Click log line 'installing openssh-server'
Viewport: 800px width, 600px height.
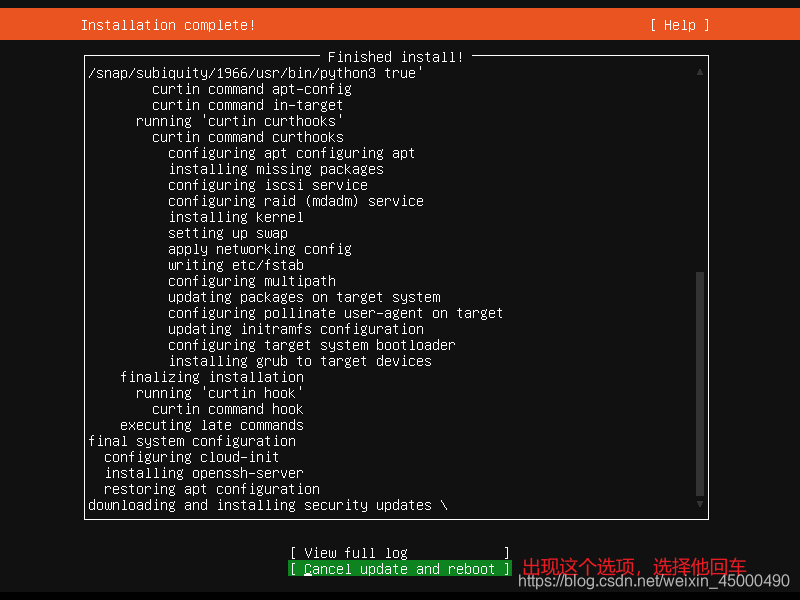(204, 473)
